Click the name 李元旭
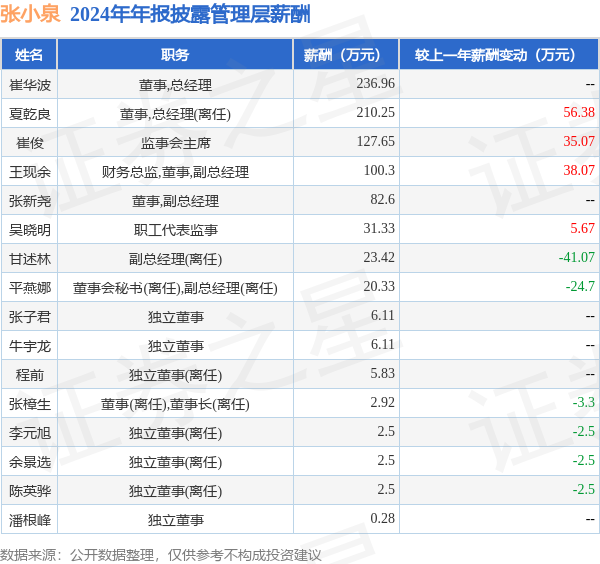The width and height of the screenshot is (600, 564). point(29,434)
